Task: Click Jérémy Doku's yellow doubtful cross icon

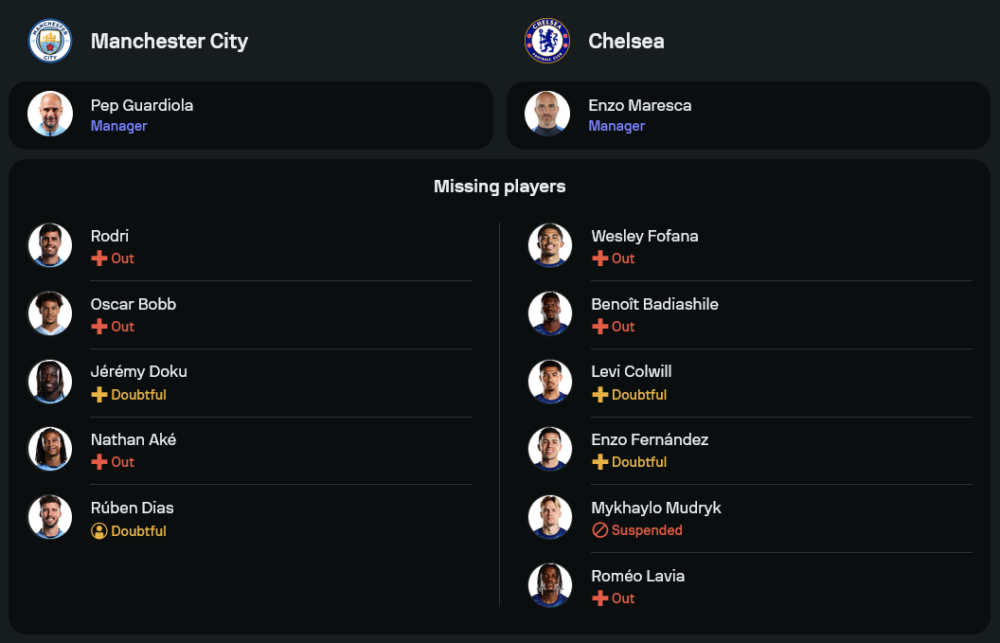Action: (x=99, y=395)
